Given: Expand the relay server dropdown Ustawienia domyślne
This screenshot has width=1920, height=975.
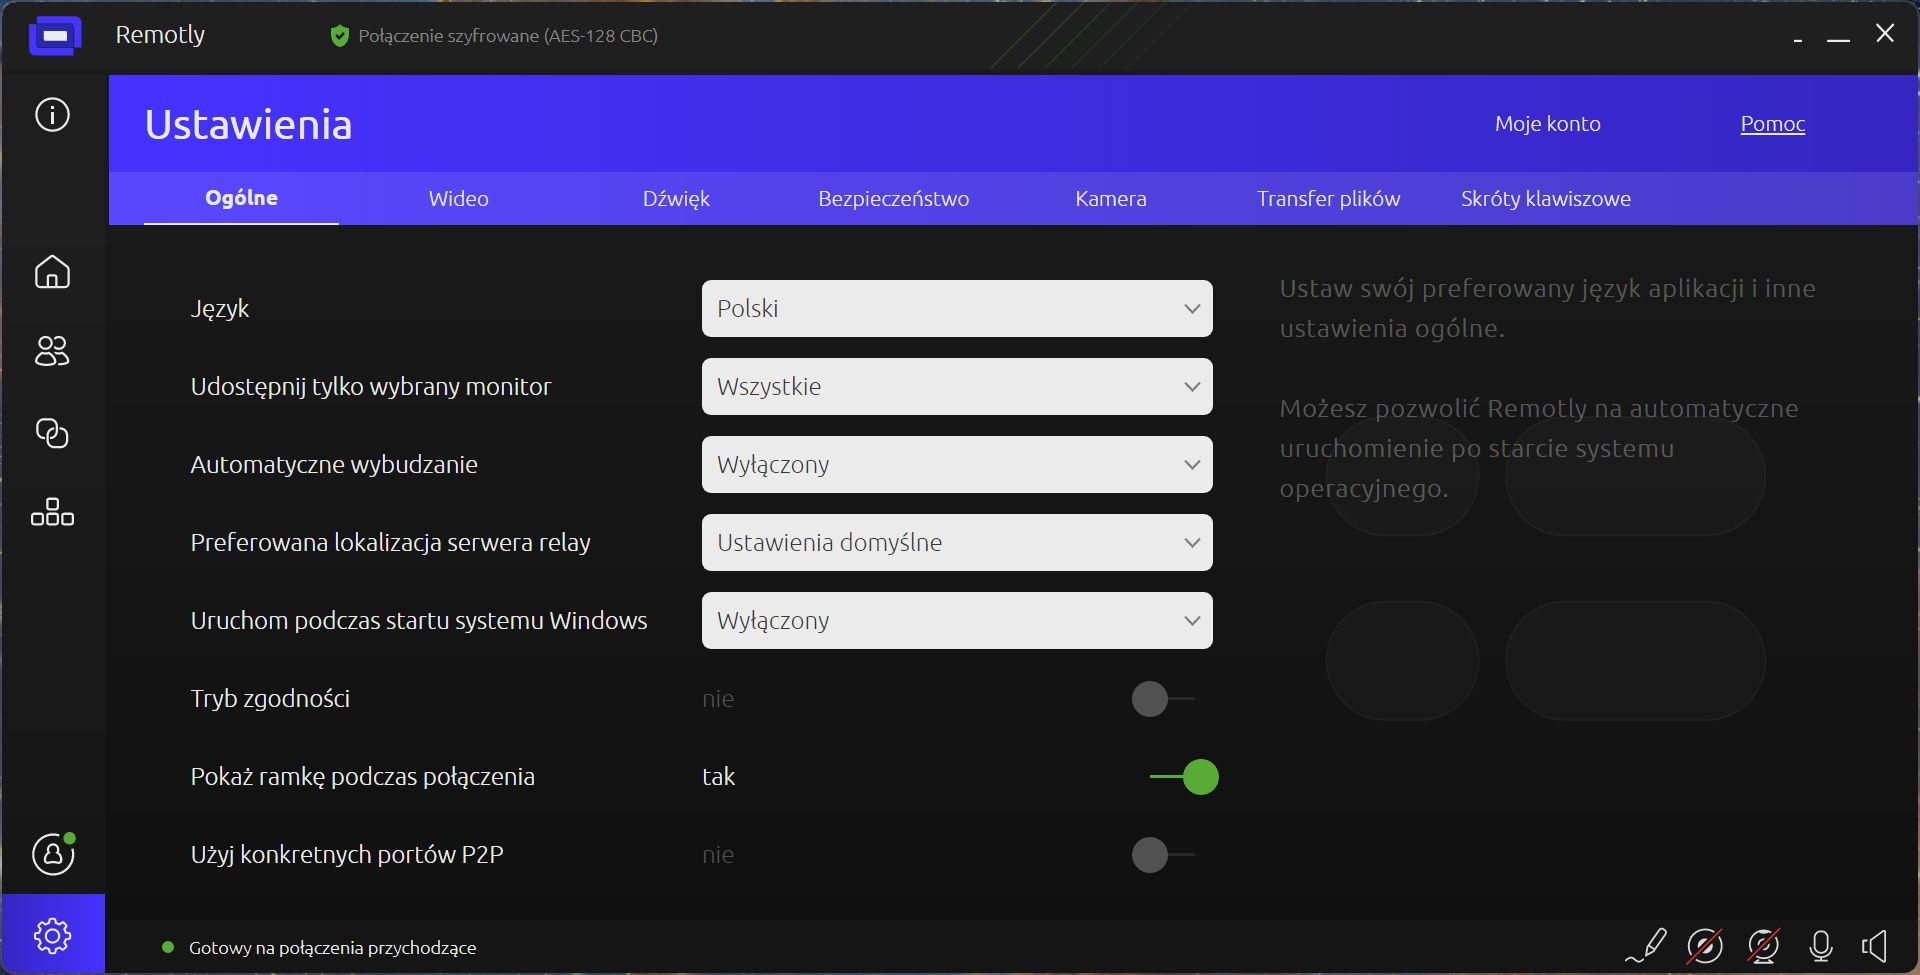Looking at the screenshot, I should pyautogui.click(x=957, y=542).
